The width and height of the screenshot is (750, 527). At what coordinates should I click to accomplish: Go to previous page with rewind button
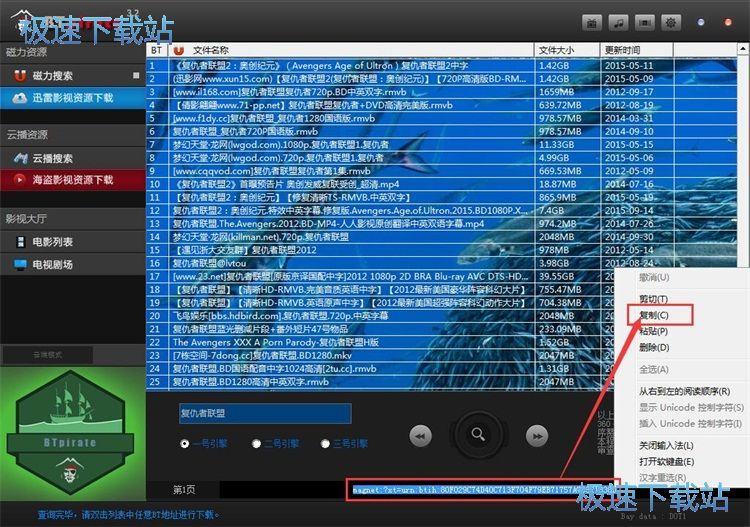pyautogui.click(x=420, y=436)
